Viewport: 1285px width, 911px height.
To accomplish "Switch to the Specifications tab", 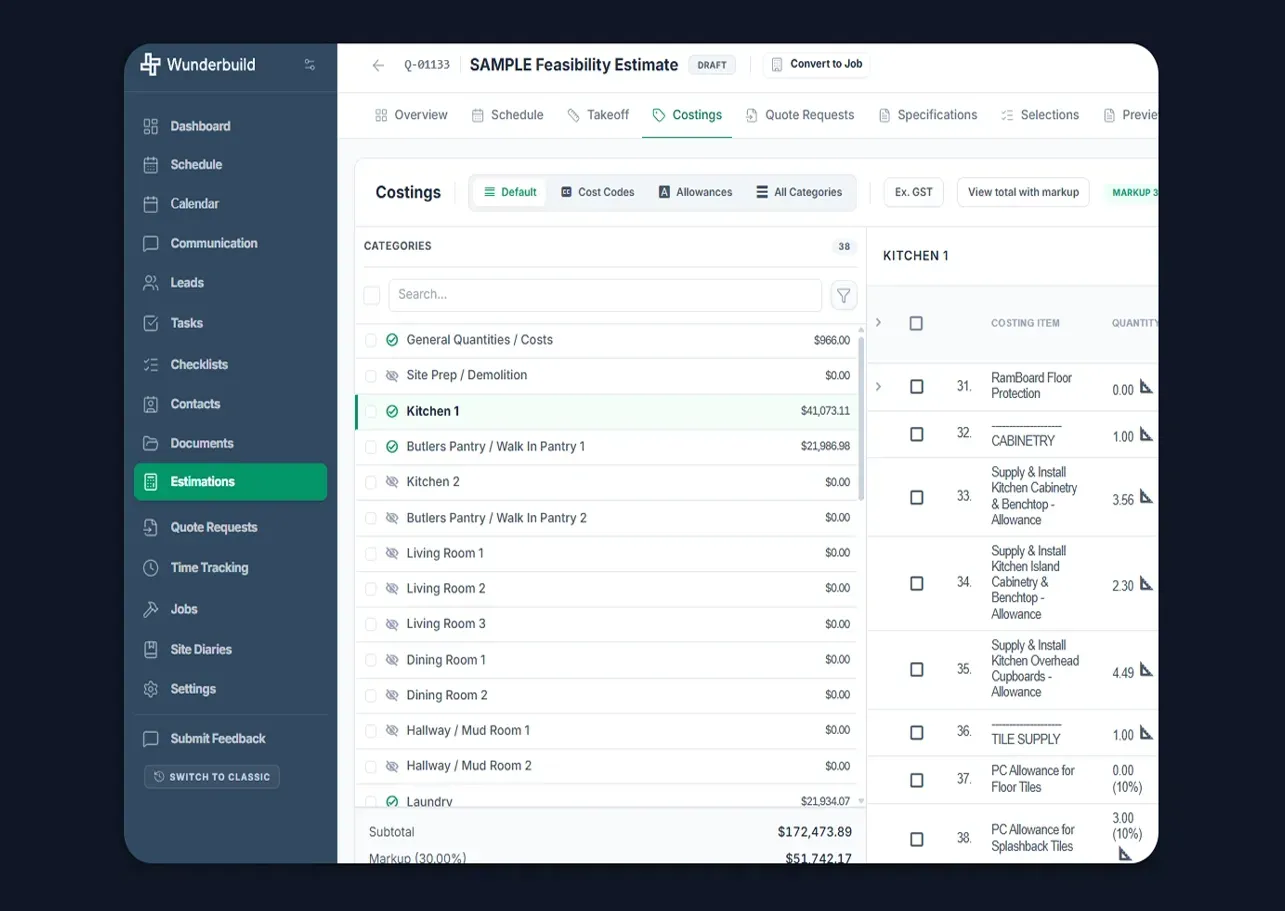I will click(928, 115).
